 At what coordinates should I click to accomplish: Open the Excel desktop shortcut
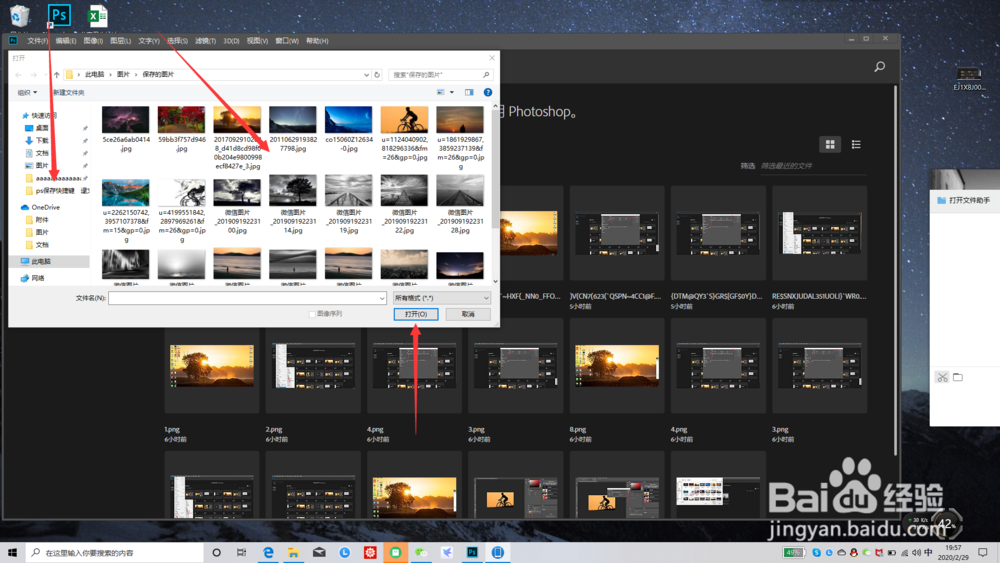pos(97,15)
